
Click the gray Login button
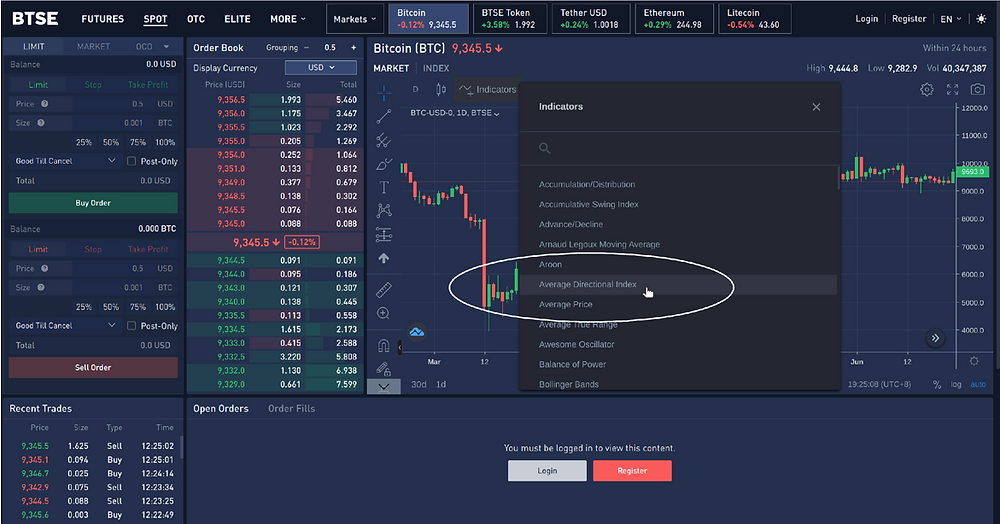point(547,470)
